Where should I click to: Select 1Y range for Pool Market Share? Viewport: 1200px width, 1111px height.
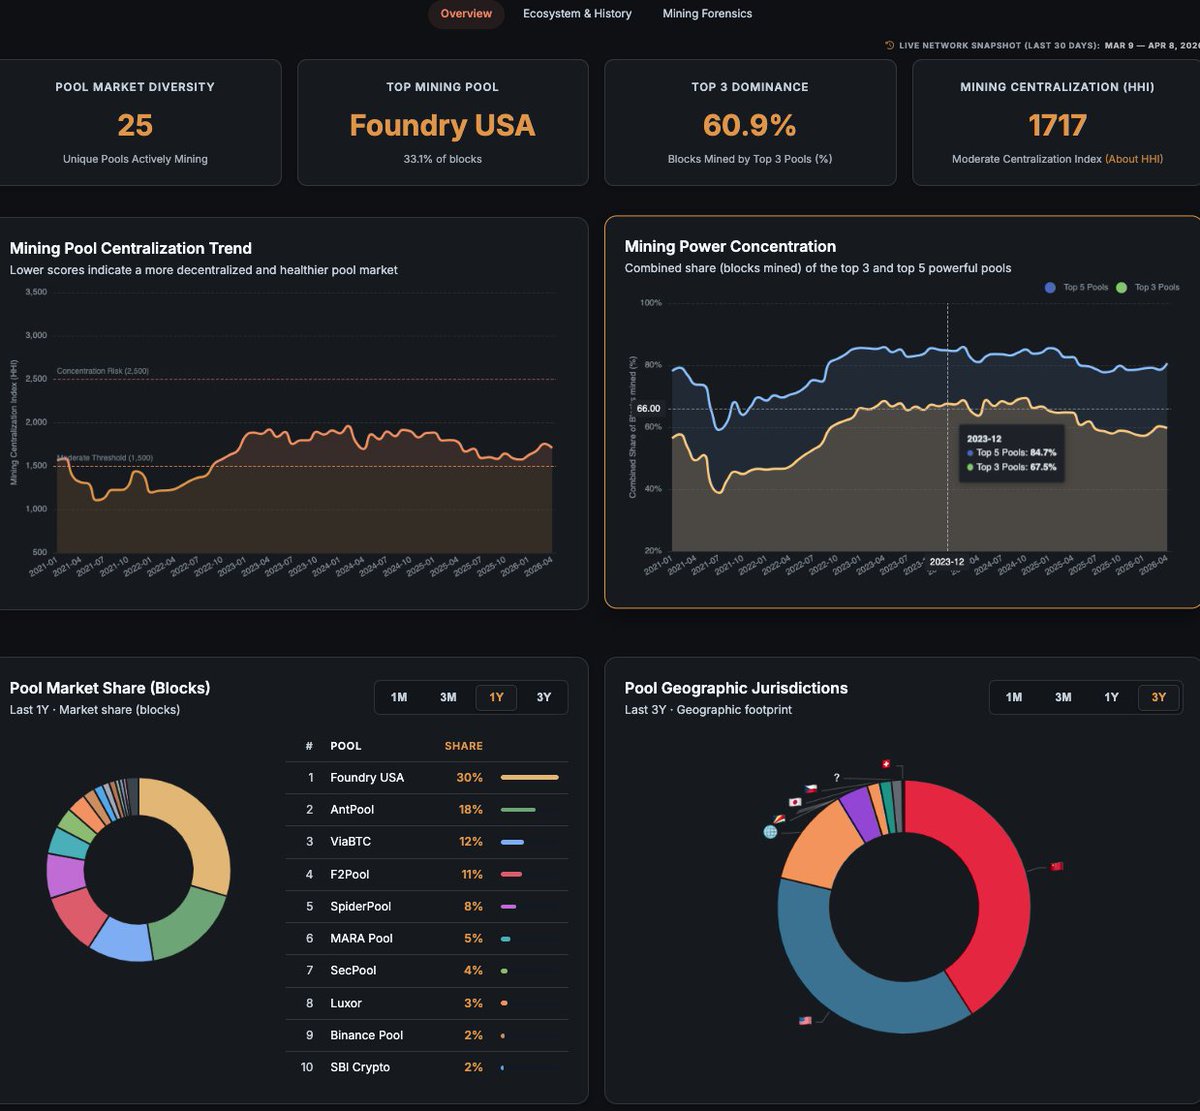pos(496,697)
